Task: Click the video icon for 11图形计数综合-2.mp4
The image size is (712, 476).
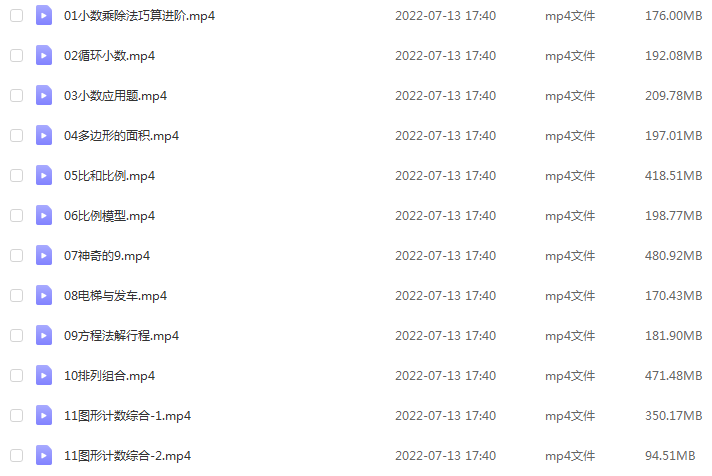Action: pyautogui.click(x=44, y=455)
